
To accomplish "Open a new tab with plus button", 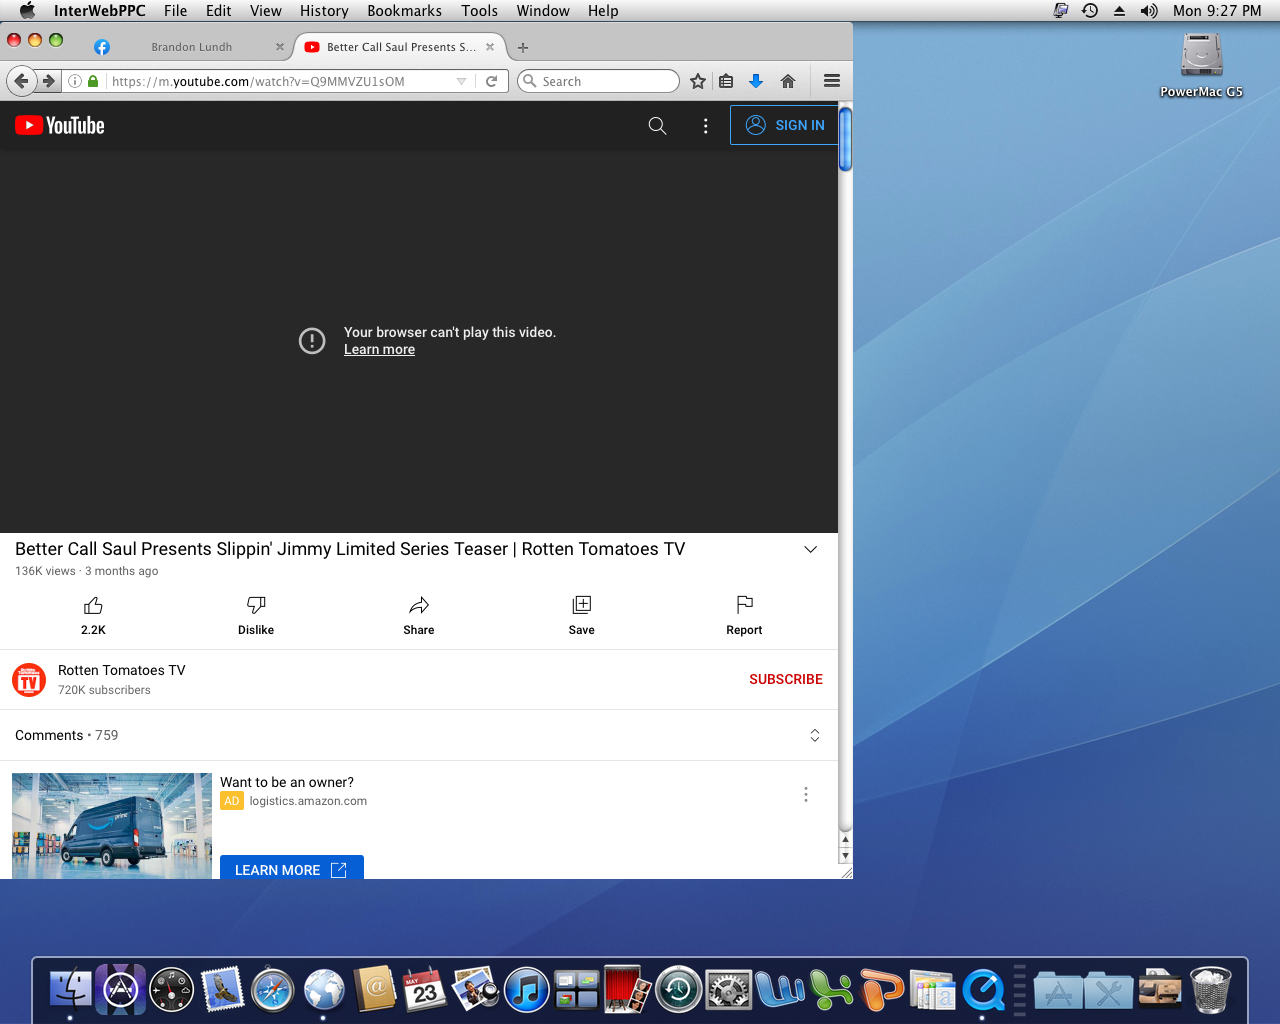I will 523,47.
